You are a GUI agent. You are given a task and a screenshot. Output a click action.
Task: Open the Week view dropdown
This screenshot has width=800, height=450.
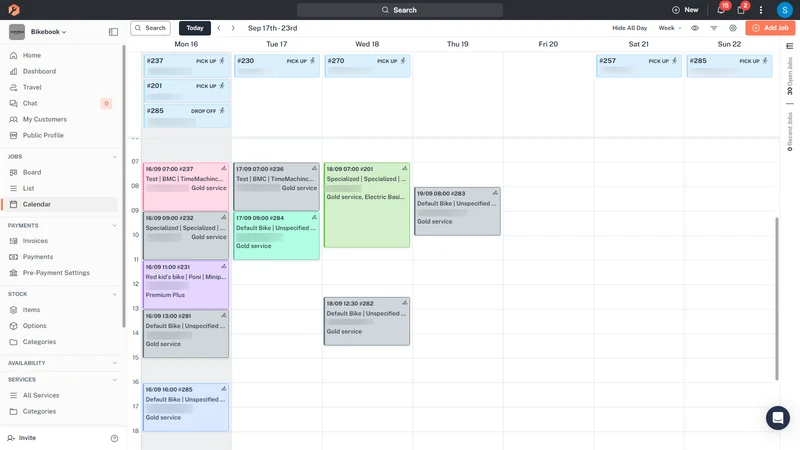[x=670, y=28]
